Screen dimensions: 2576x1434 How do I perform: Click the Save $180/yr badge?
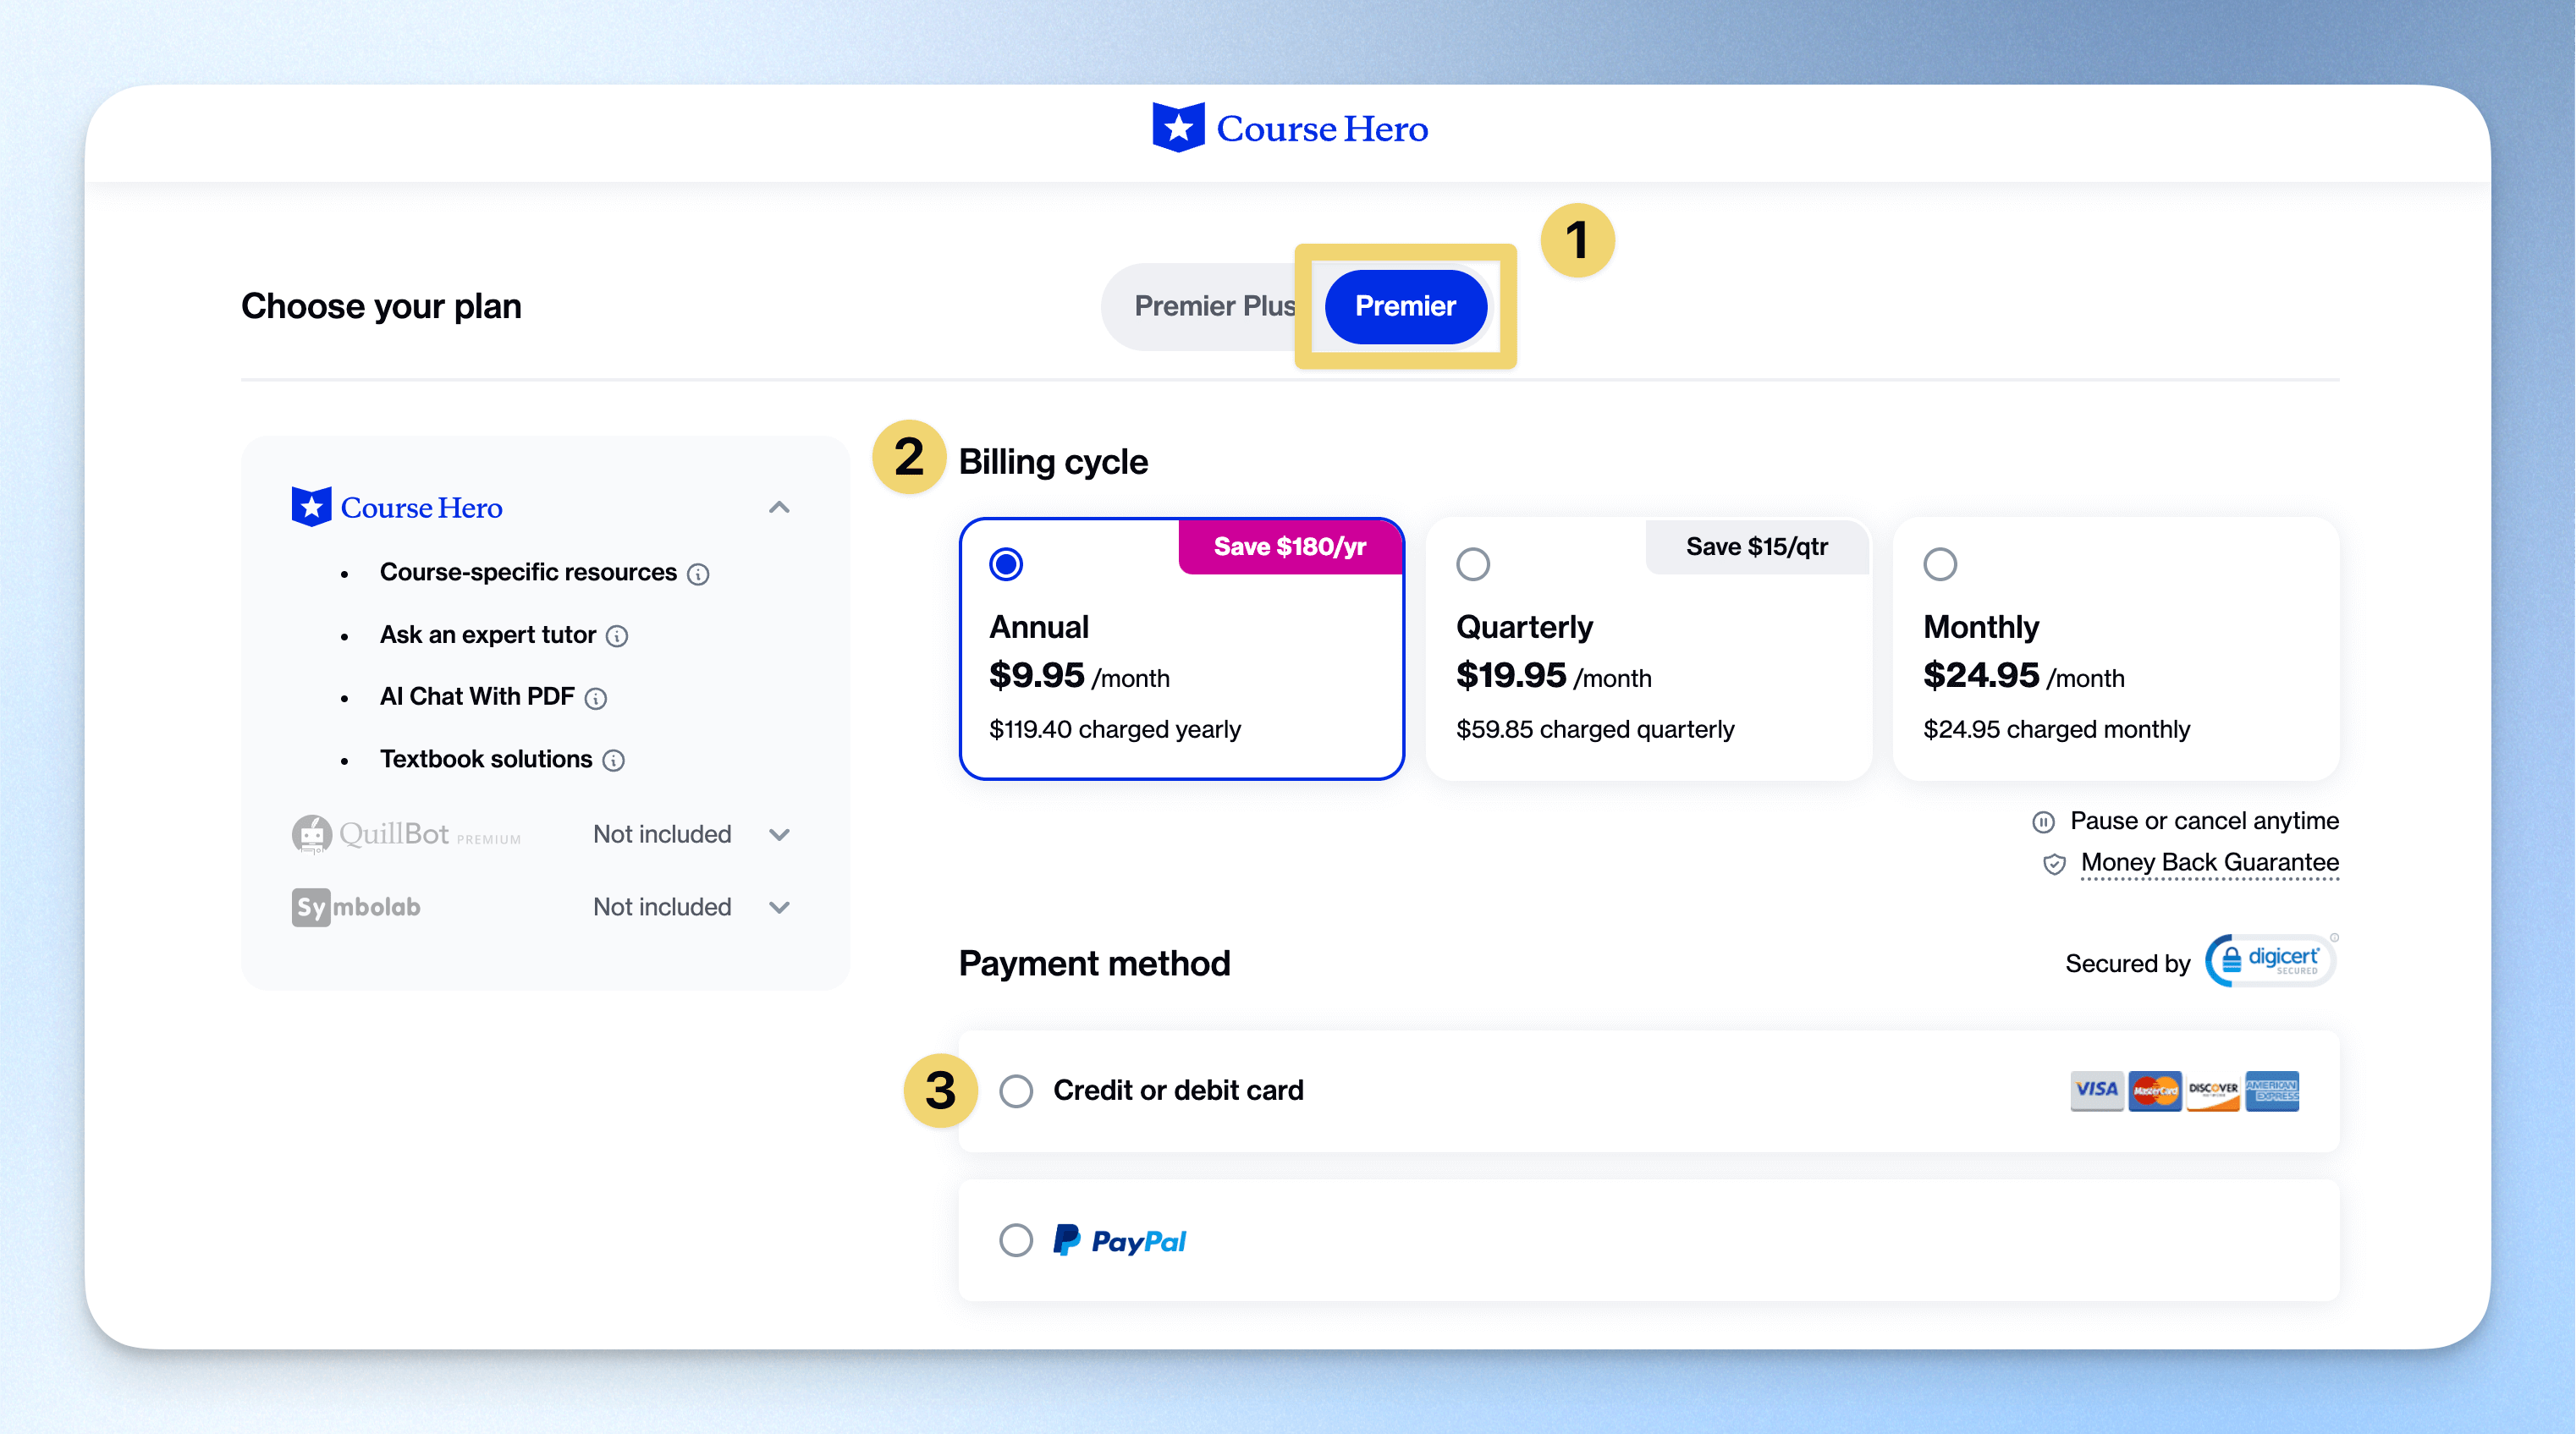(1290, 546)
